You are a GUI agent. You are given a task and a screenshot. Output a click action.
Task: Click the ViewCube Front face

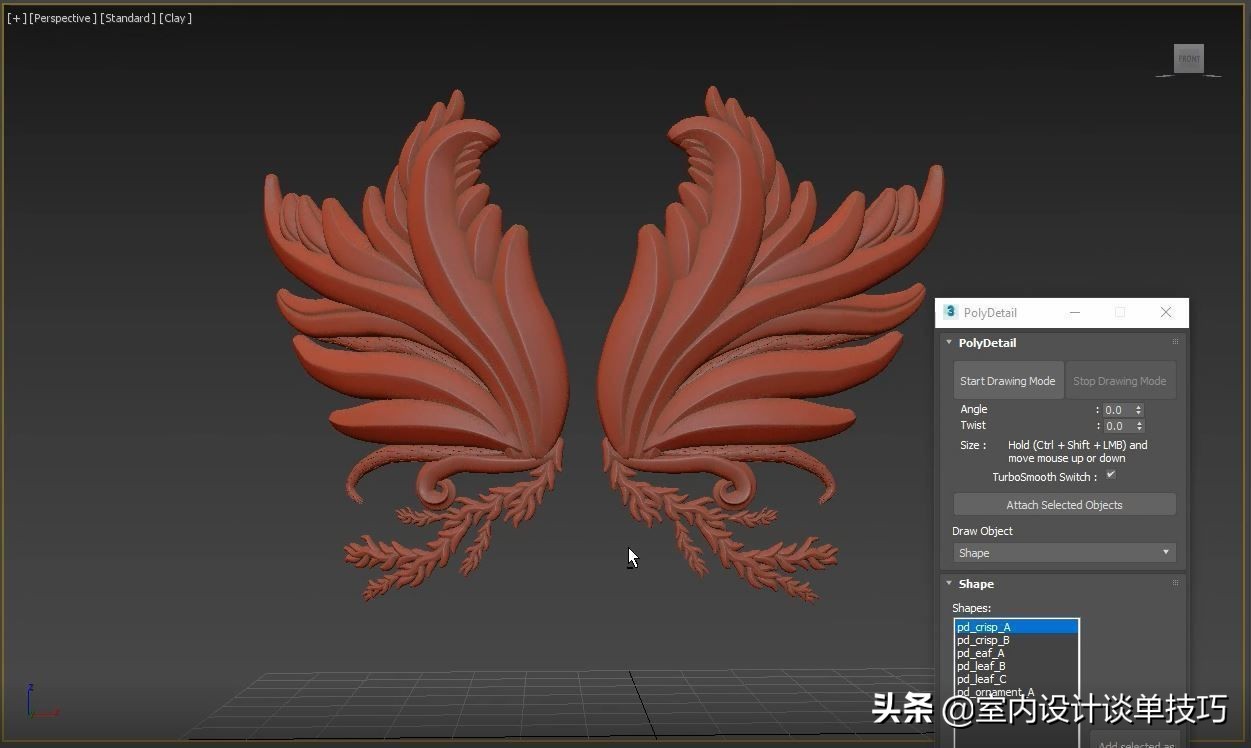(x=1188, y=59)
